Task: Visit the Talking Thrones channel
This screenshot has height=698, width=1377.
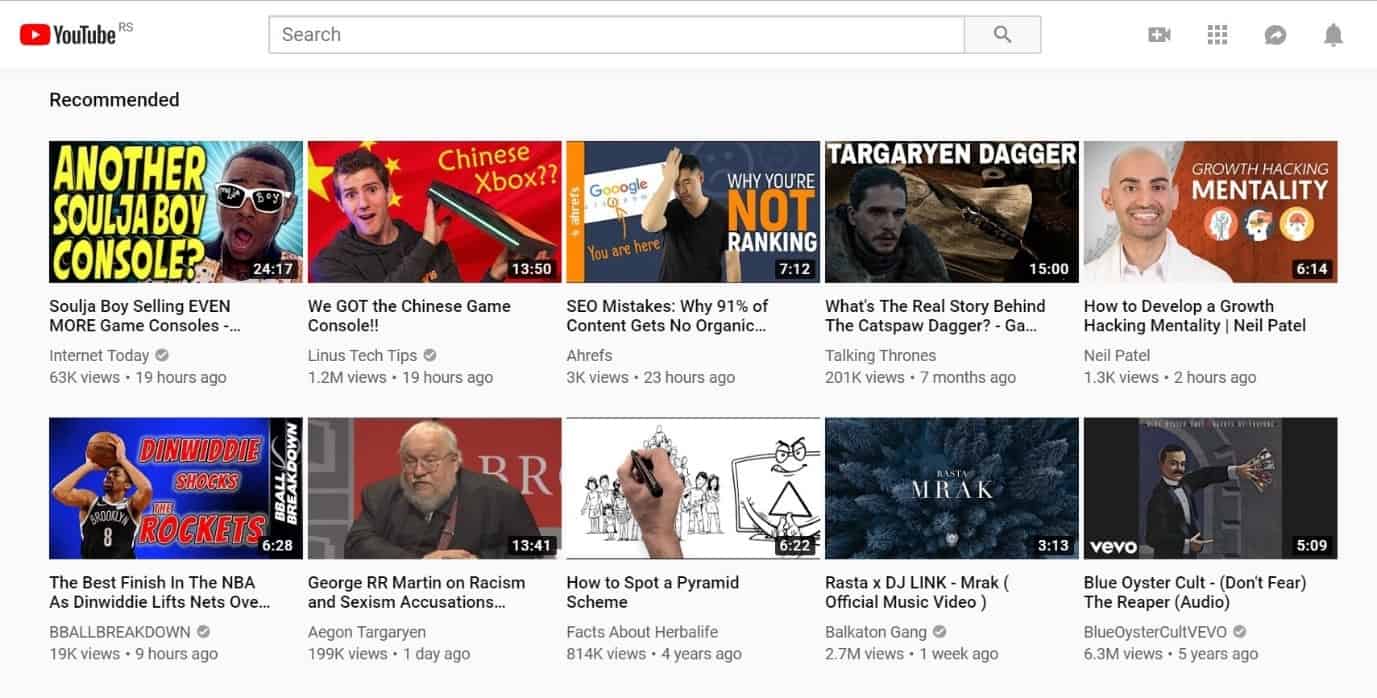Action: pyautogui.click(x=880, y=355)
